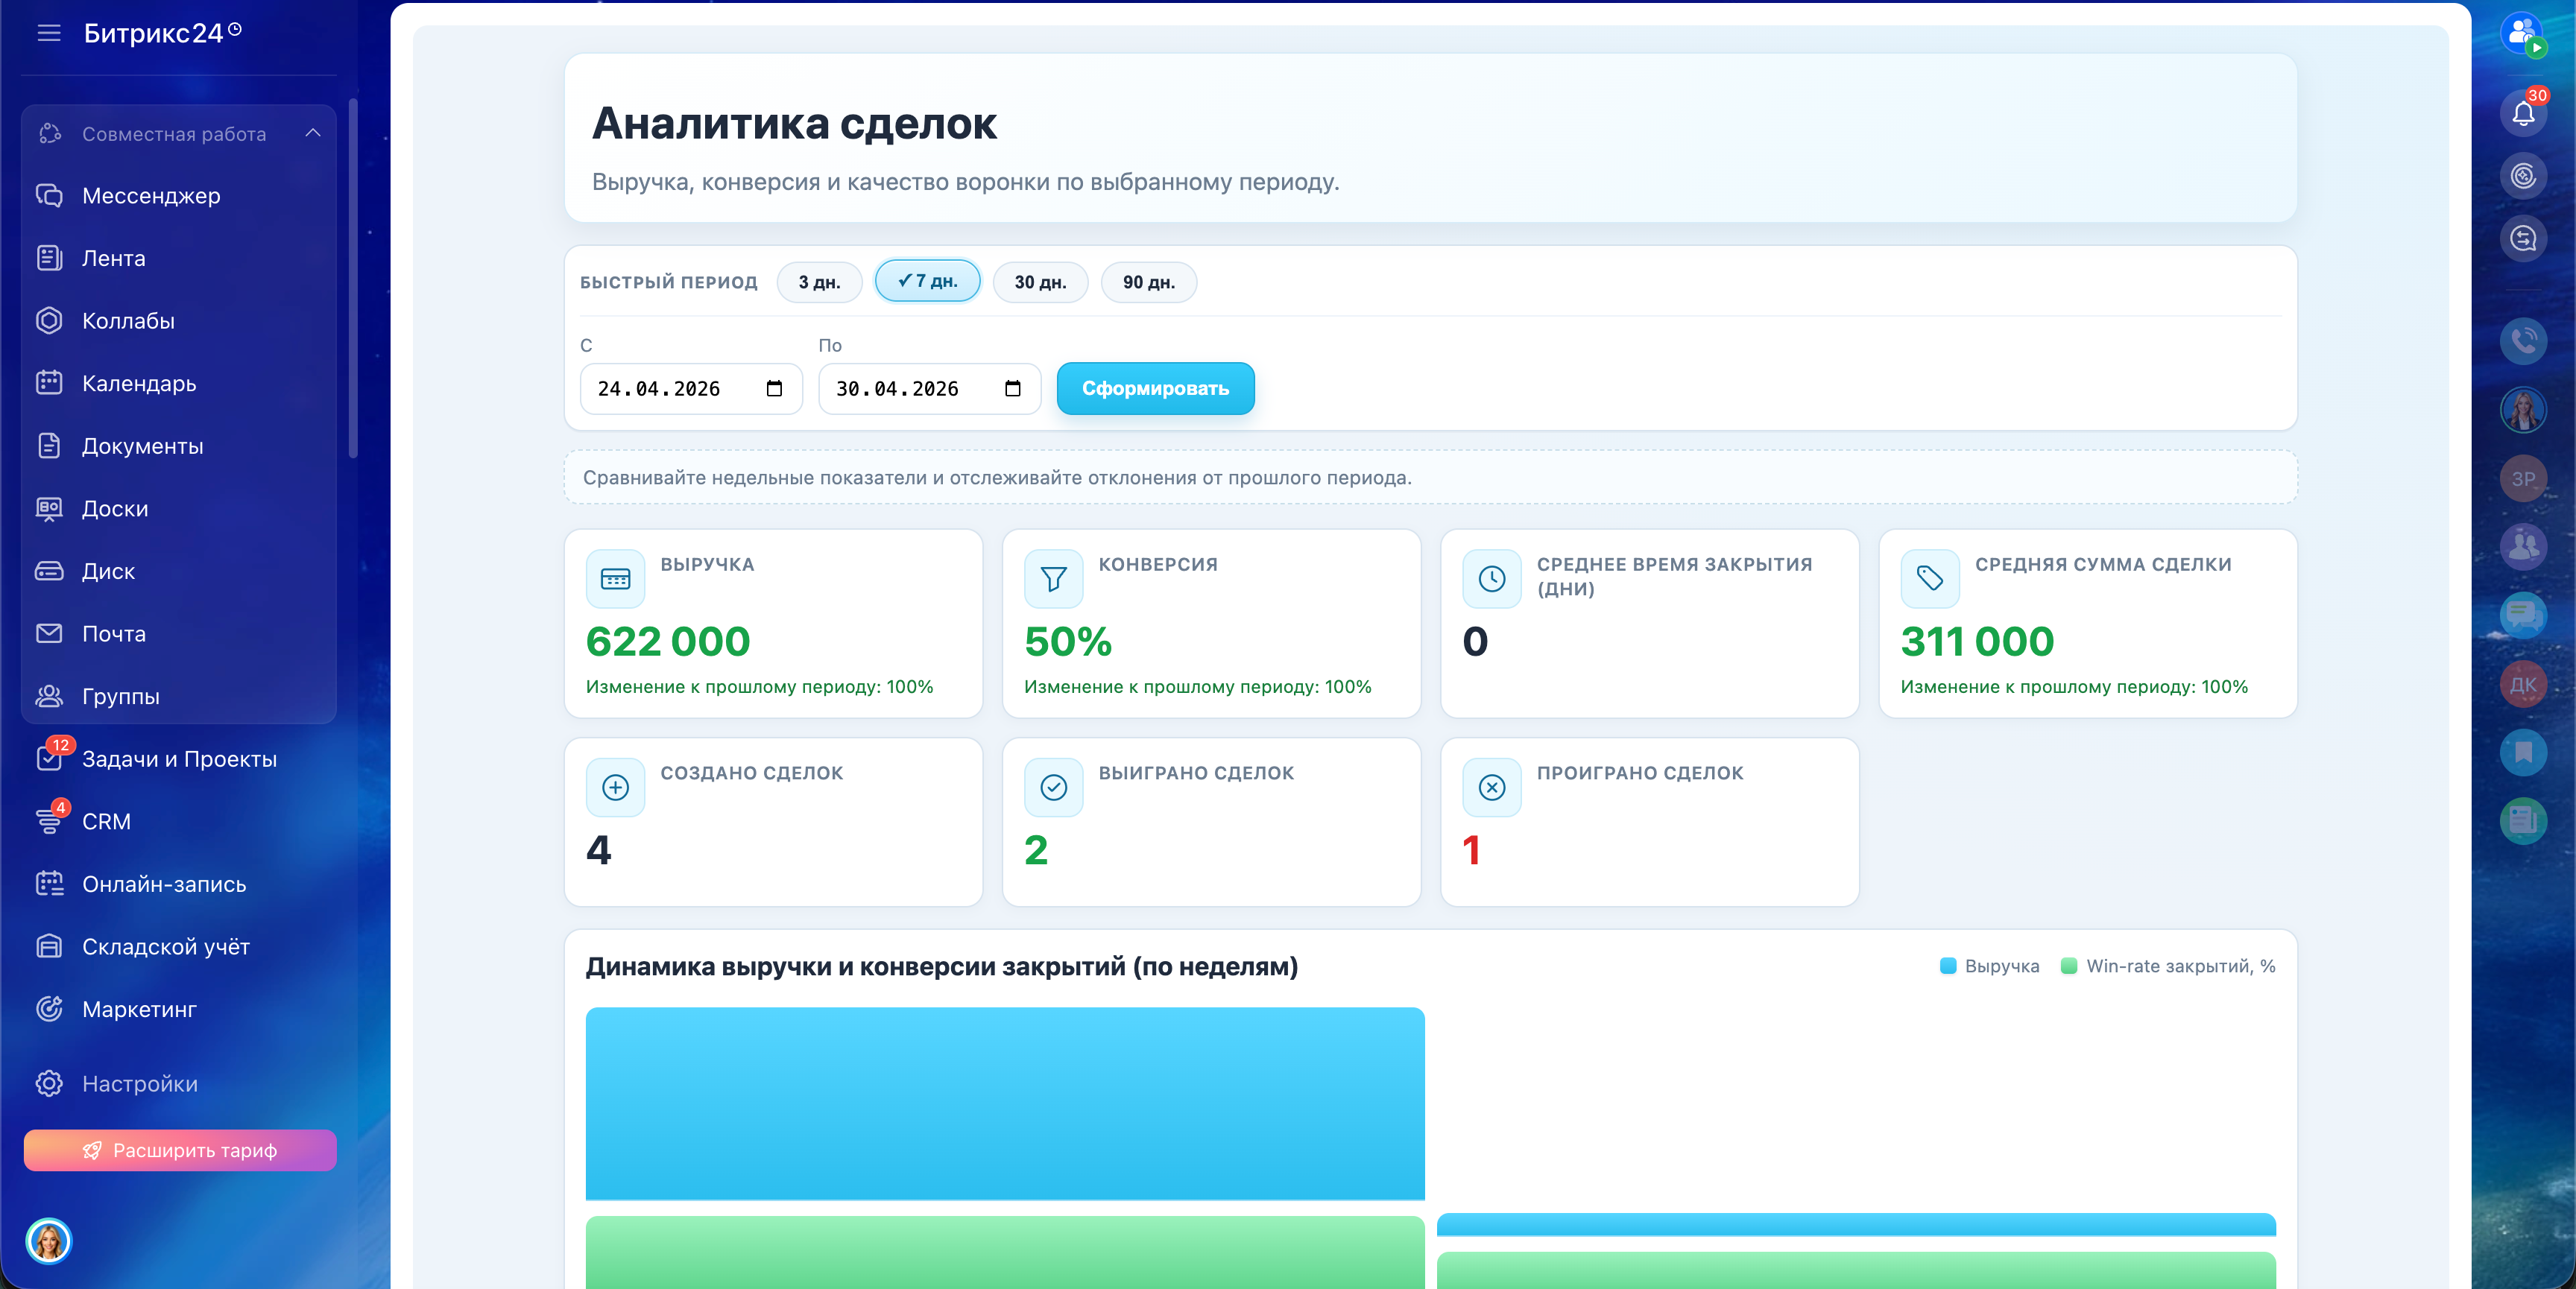Click the Конверсия value 50%
2576x1289 pixels.
point(1068,641)
